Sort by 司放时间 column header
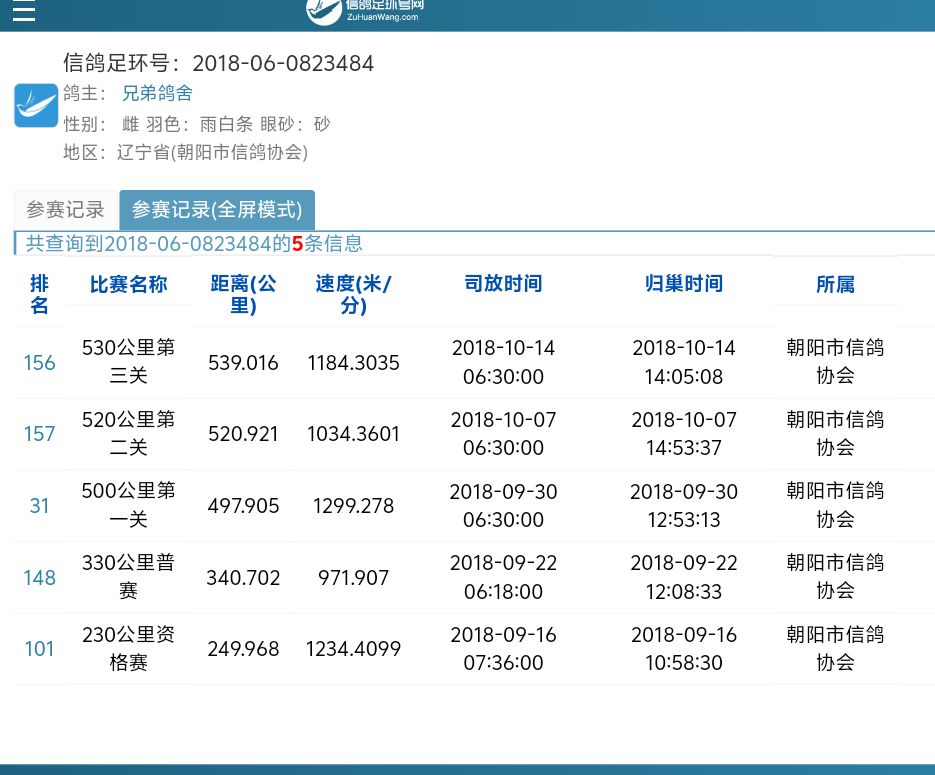 click(503, 284)
